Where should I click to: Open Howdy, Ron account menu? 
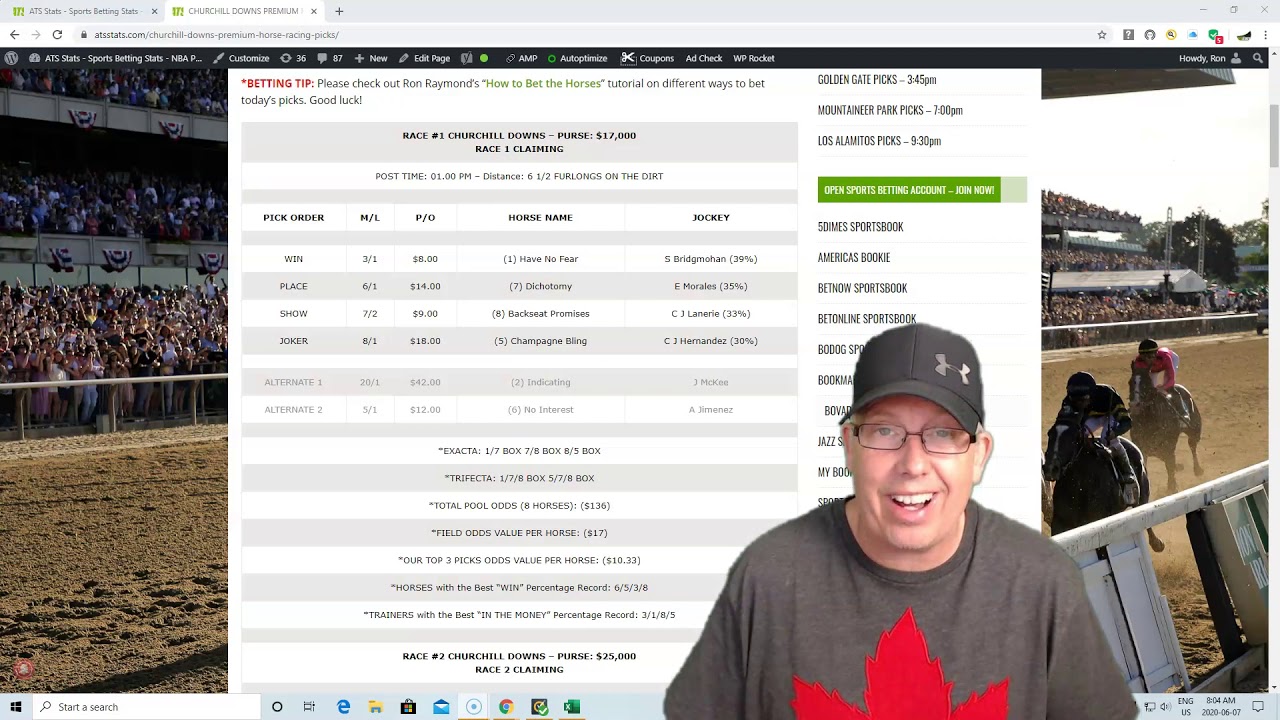click(x=1210, y=58)
